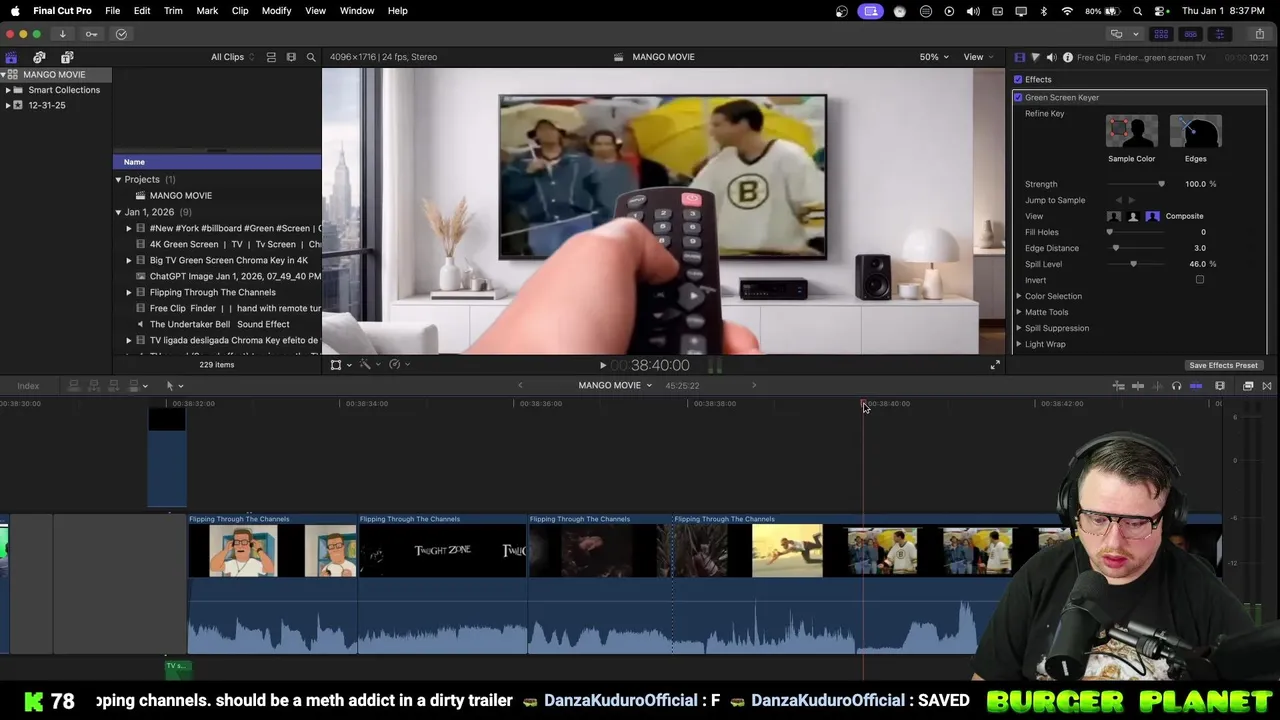The image size is (1280, 720).
Task: Open the audio inspector speaker icon
Action: pos(1051,57)
